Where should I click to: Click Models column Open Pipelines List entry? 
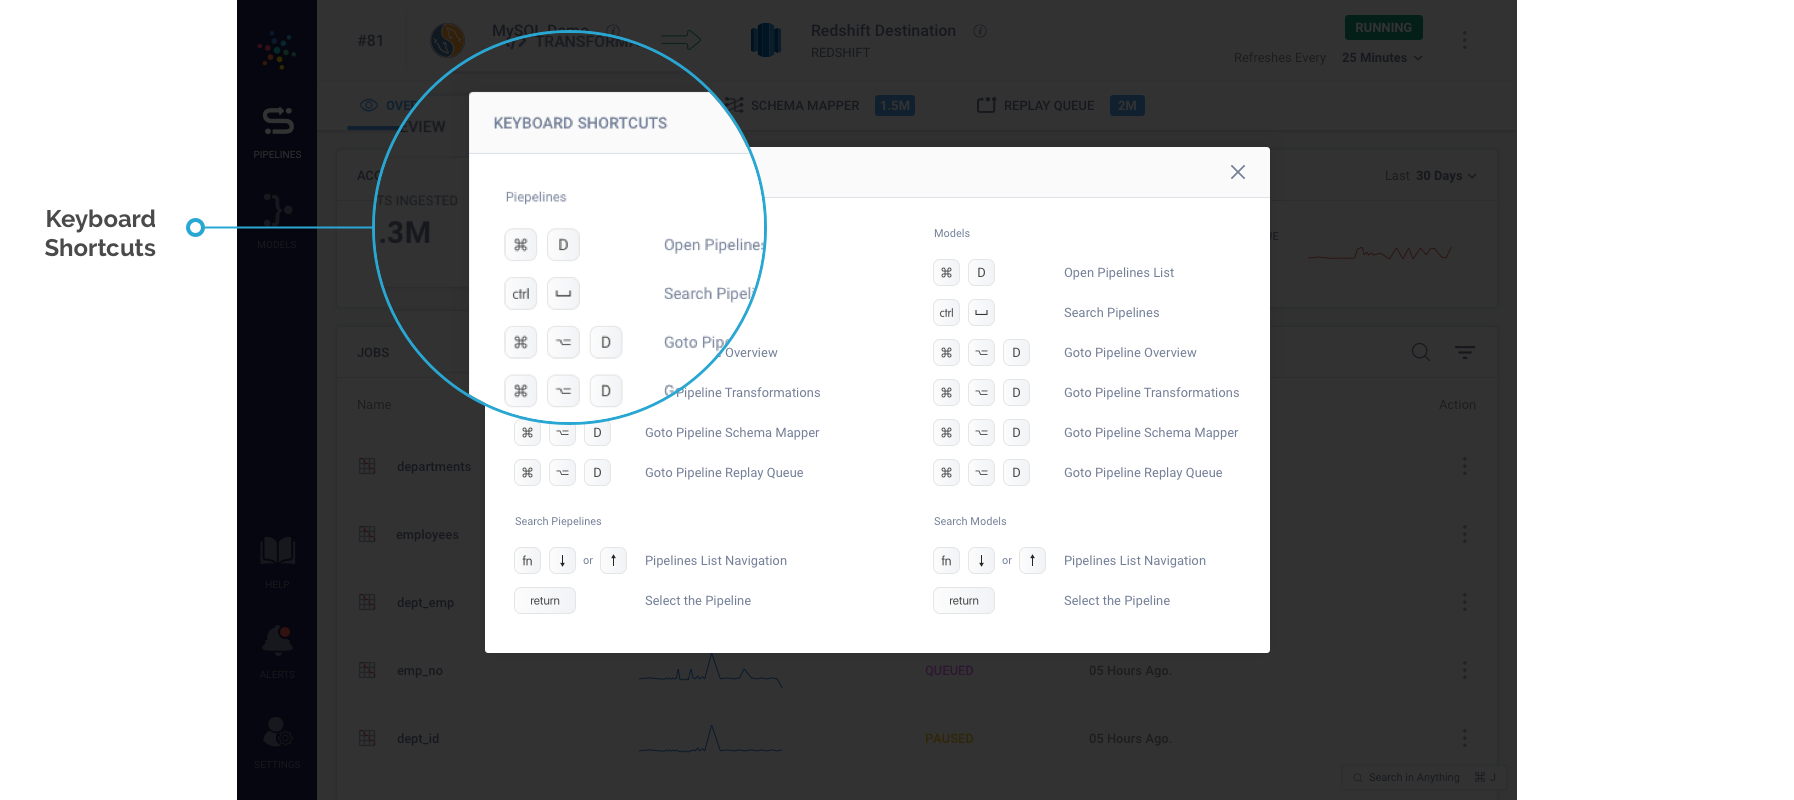click(1119, 273)
